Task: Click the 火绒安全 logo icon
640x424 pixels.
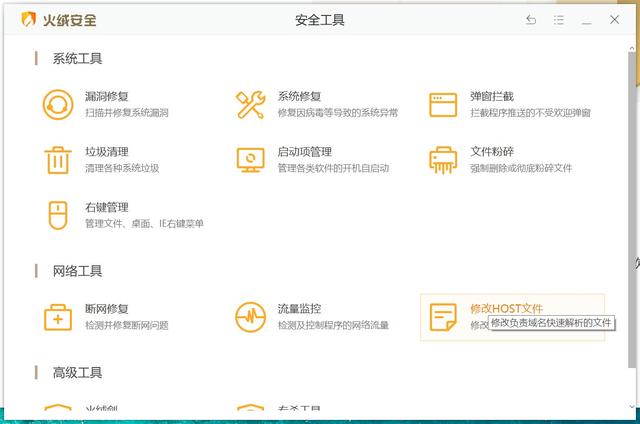Action: pos(28,19)
